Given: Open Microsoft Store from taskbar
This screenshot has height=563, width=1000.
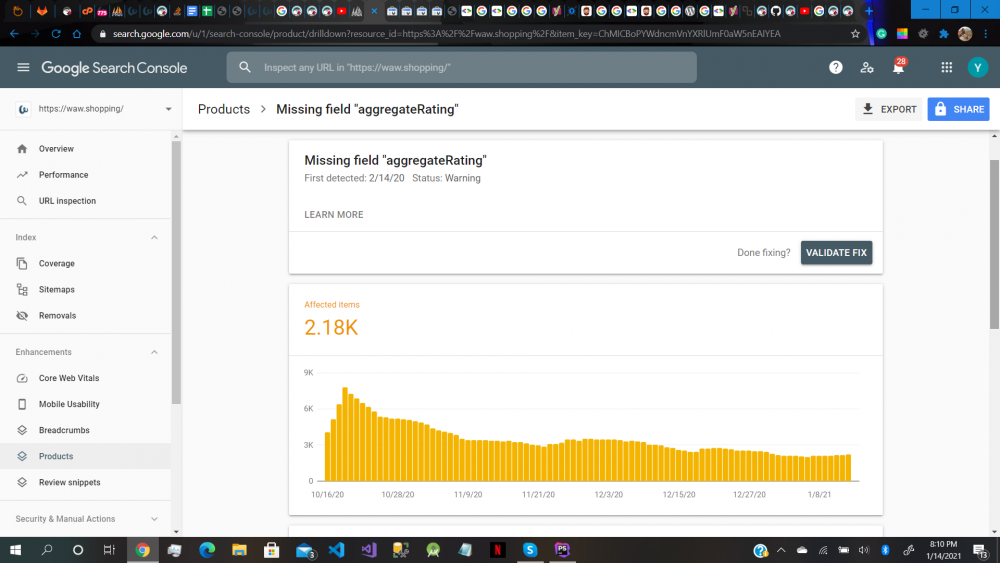Looking at the screenshot, I should (272, 550).
